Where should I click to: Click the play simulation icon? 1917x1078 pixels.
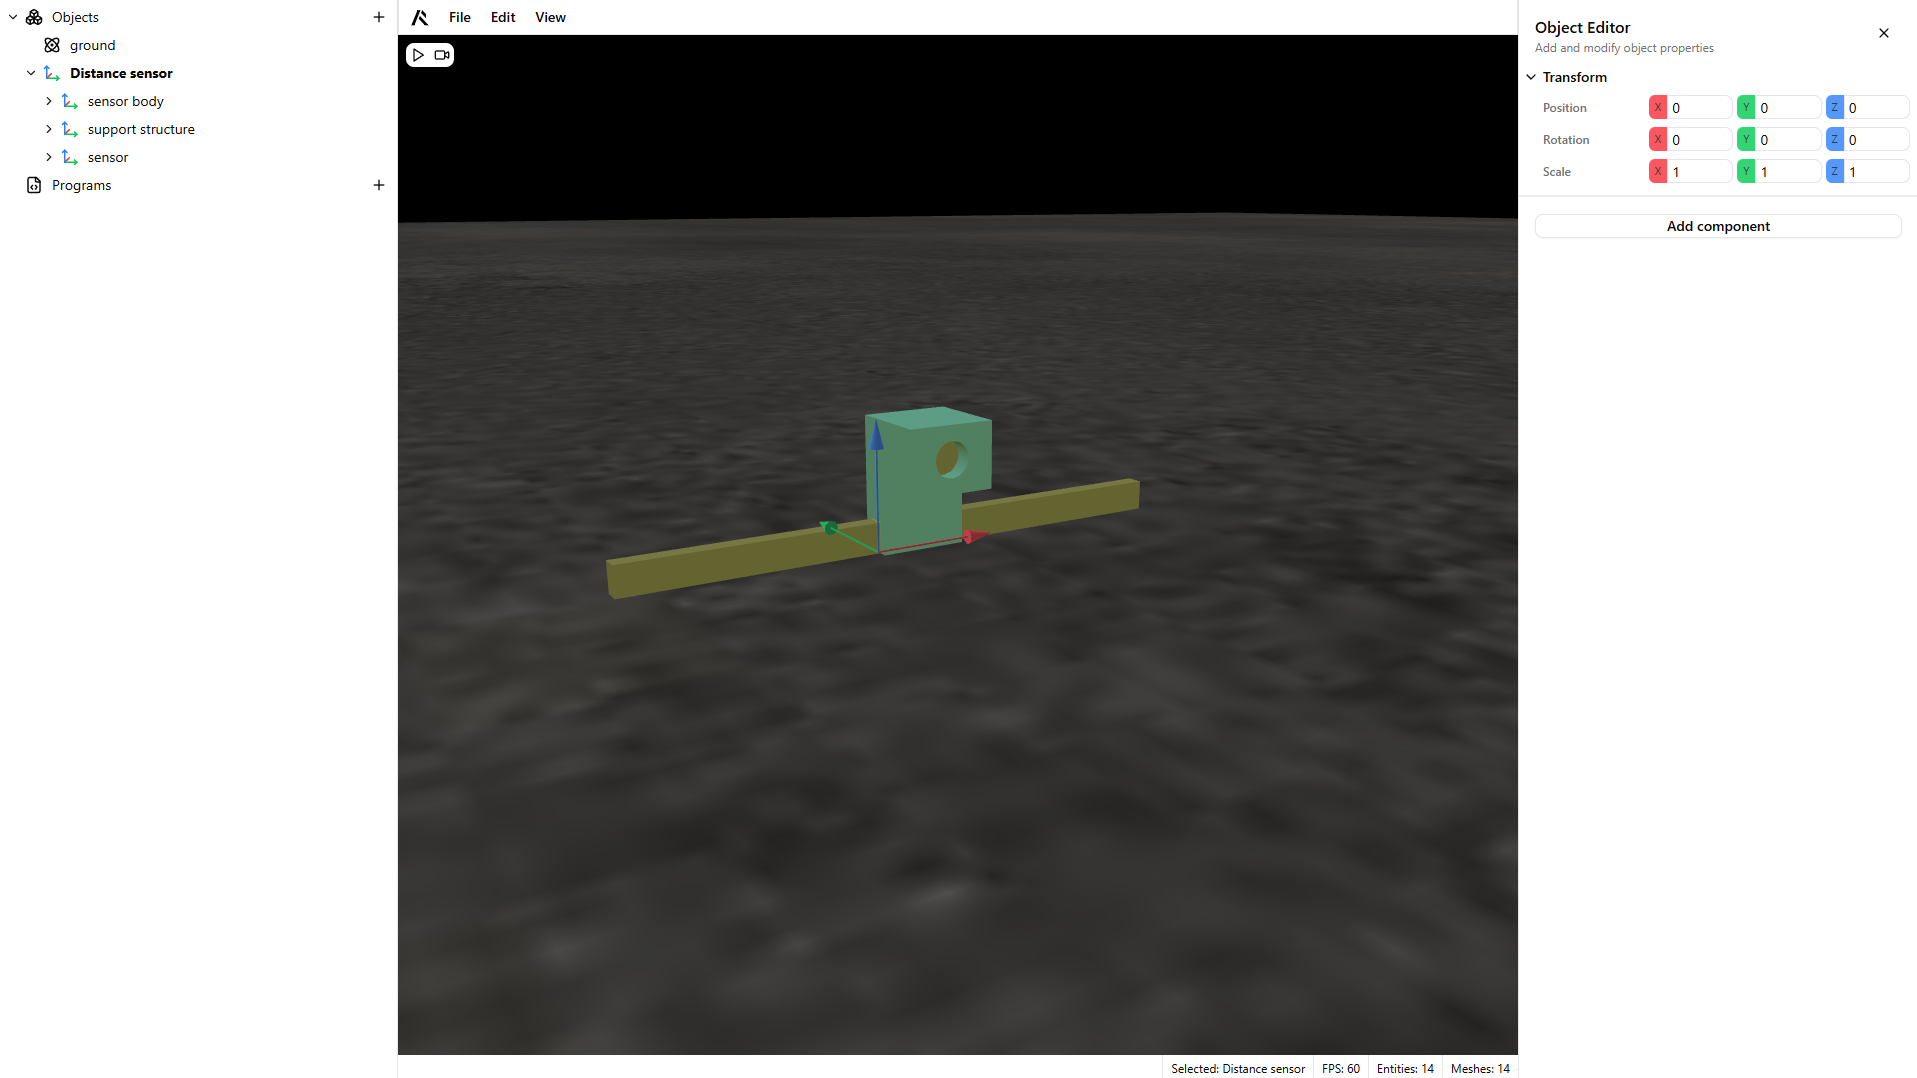pos(419,55)
